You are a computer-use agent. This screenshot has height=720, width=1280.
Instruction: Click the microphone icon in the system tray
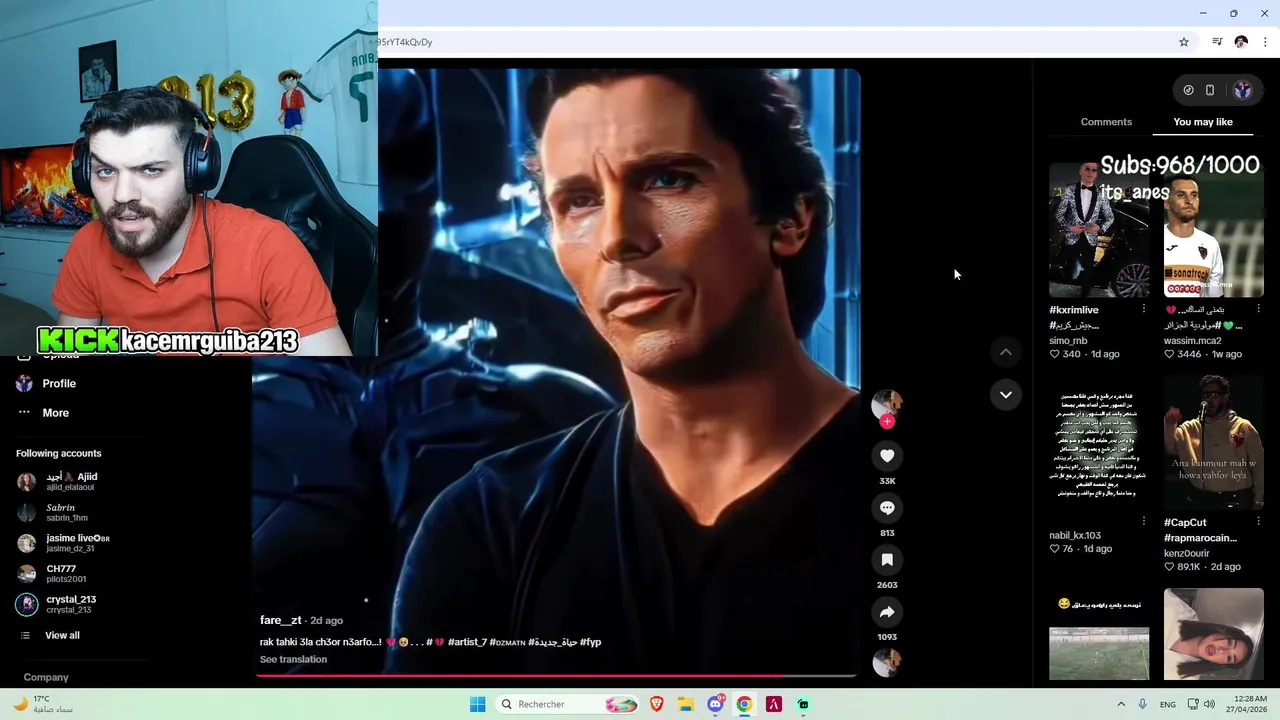(1142, 704)
